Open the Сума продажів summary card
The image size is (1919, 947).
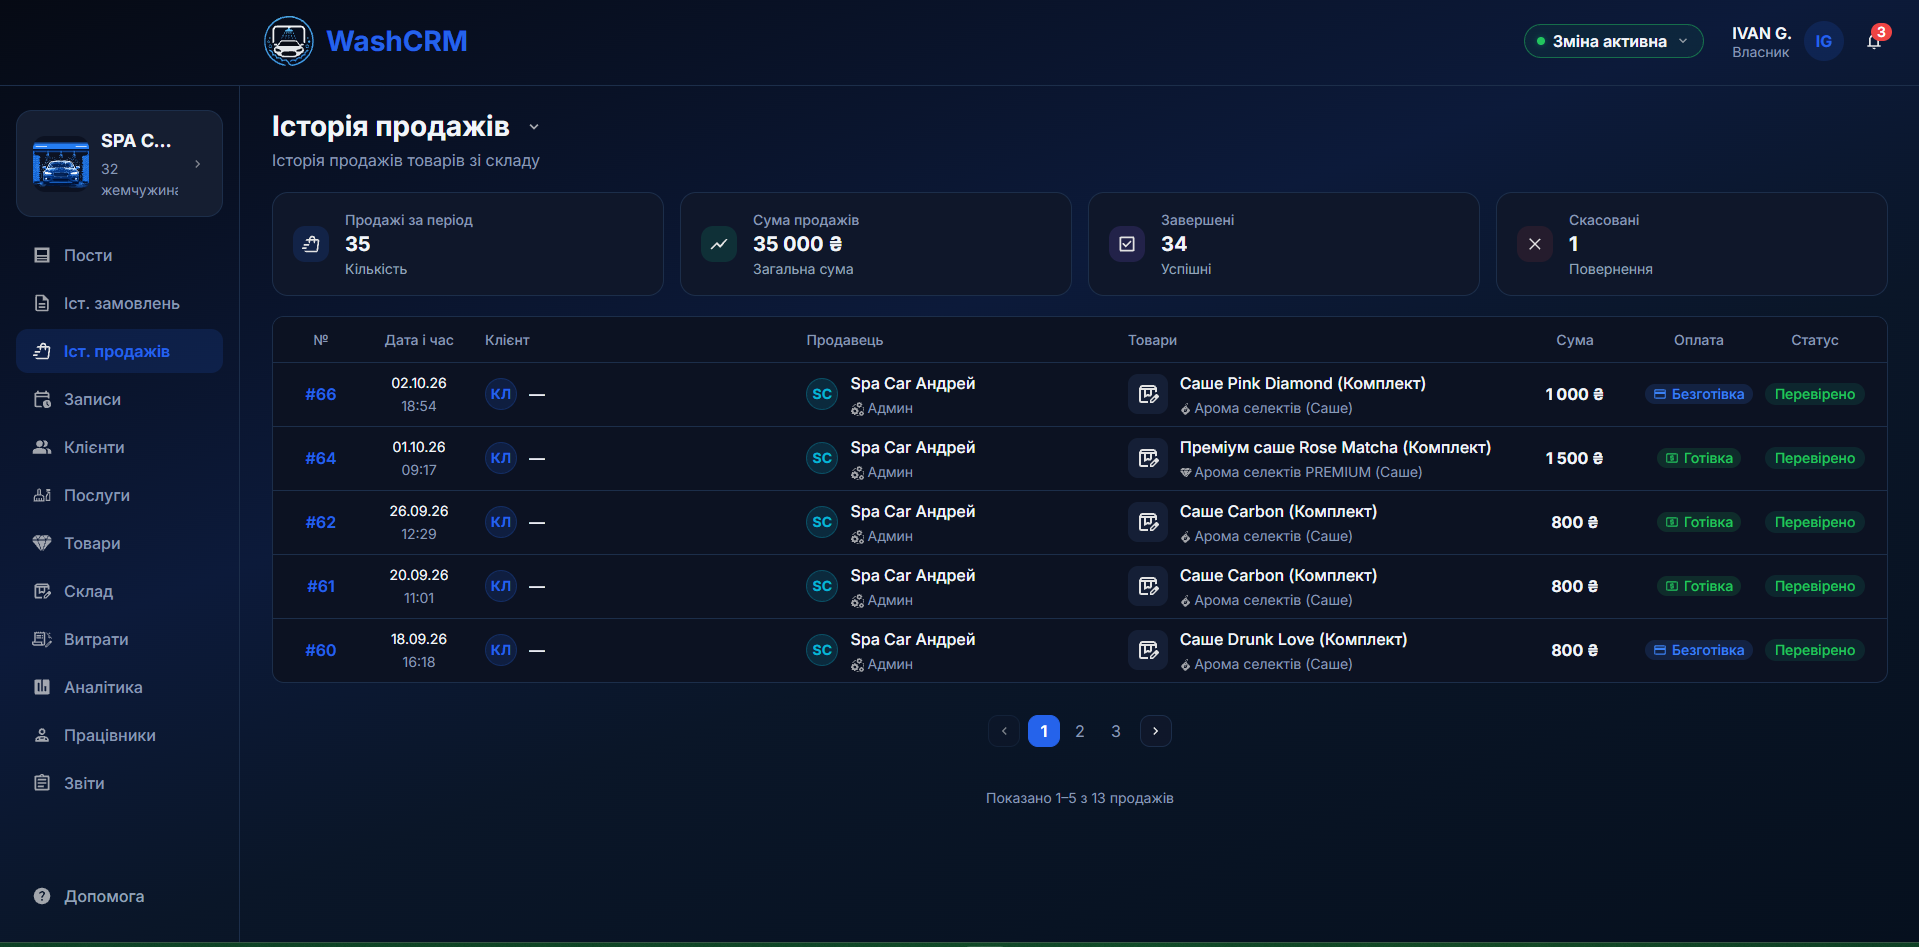pos(875,244)
